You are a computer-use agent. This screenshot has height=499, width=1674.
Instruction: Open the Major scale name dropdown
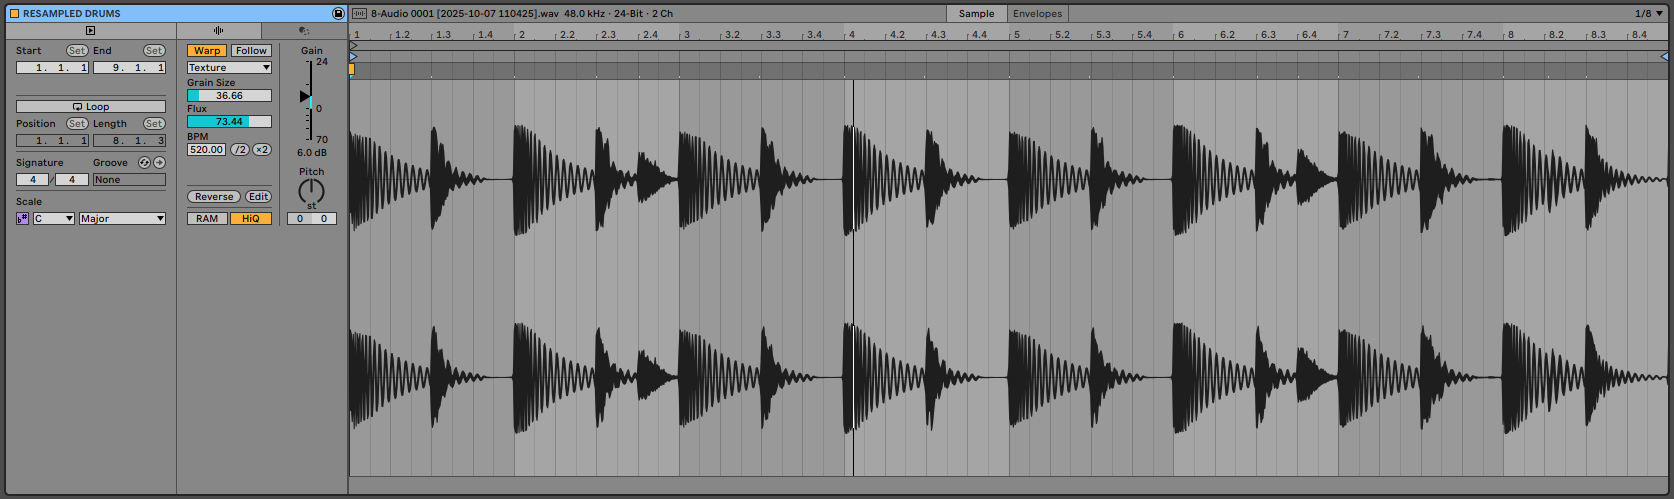[x=123, y=219]
